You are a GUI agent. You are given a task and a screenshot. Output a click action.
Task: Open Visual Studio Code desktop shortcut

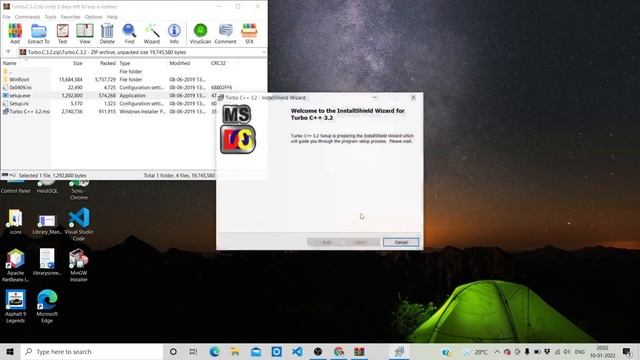click(x=79, y=224)
